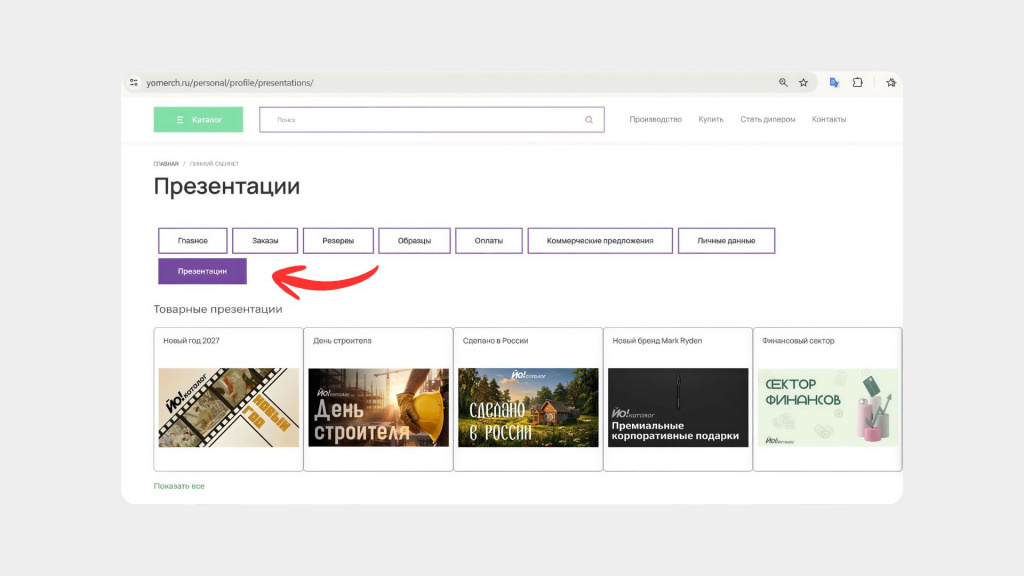This screenshot has width=1024, height=576.
Task: Open the Оплаты tab
Action: [x=489, y=240]
